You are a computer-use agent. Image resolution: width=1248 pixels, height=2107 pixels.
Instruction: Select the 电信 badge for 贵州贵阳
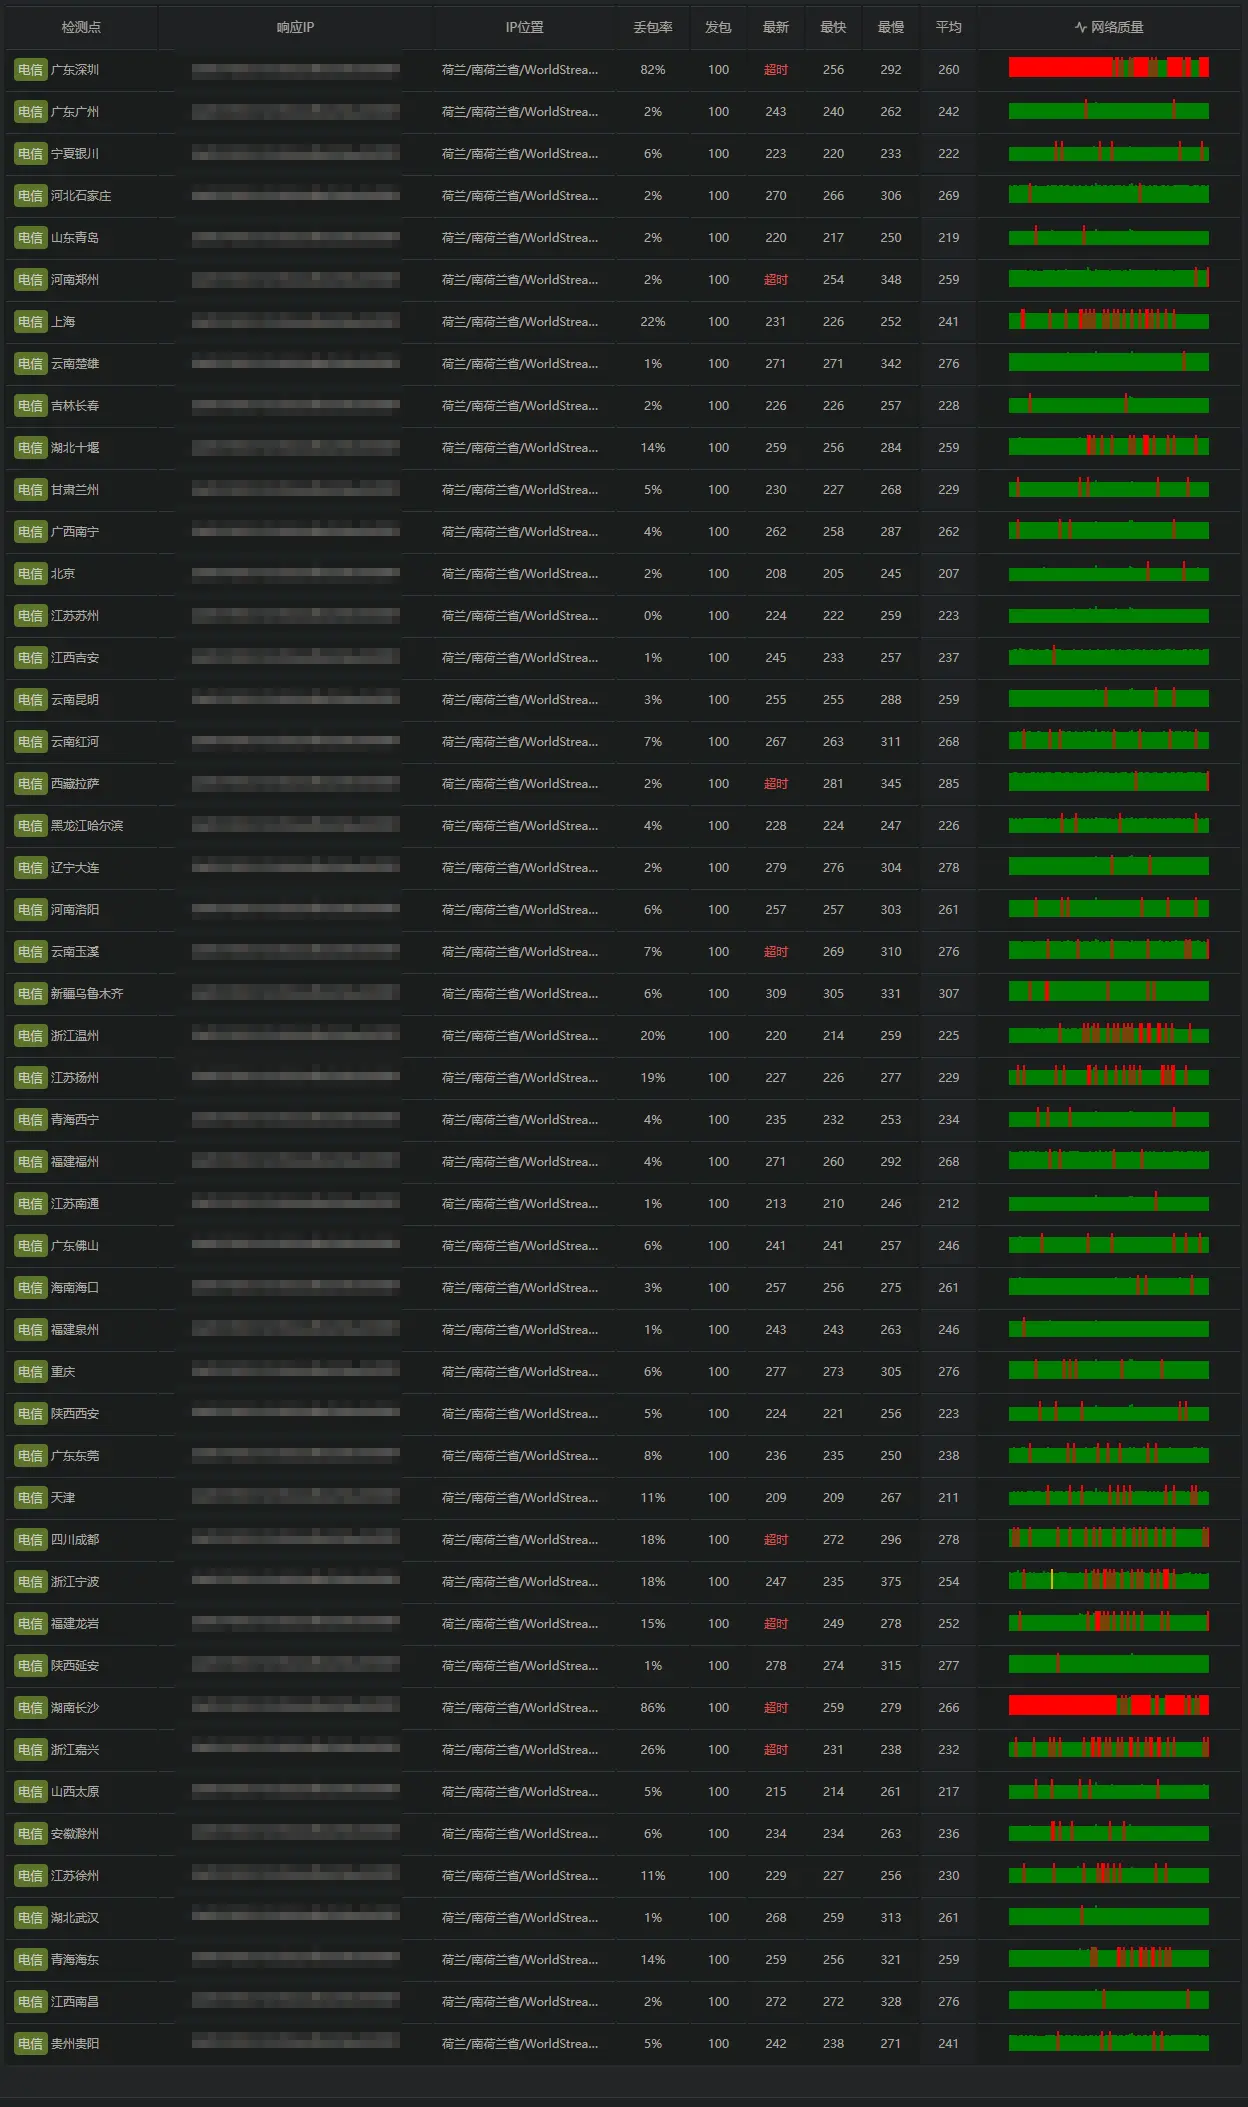pyautogui.click(x=30, y=2044)
